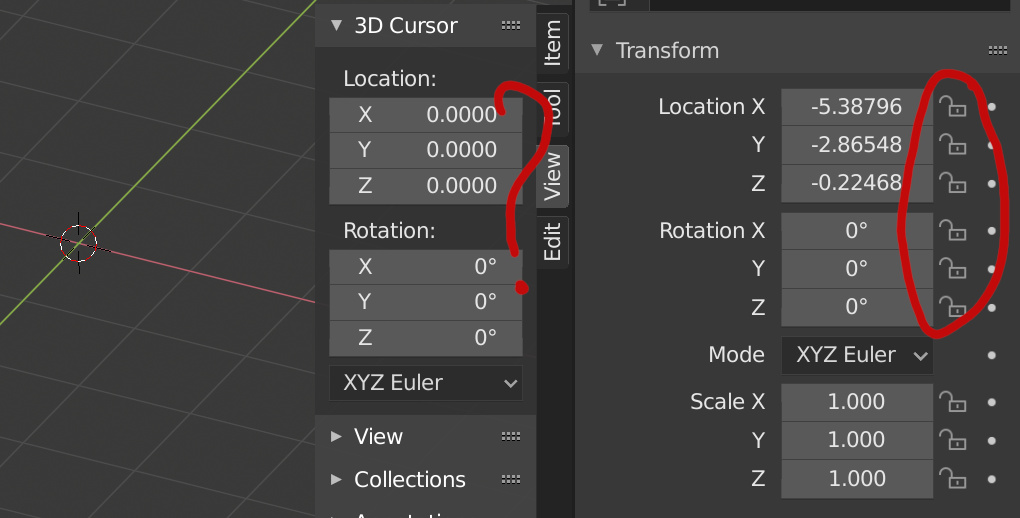Animate Rotation Y property dot
The image size is (1020, 518).
click(x=991, y=269)
